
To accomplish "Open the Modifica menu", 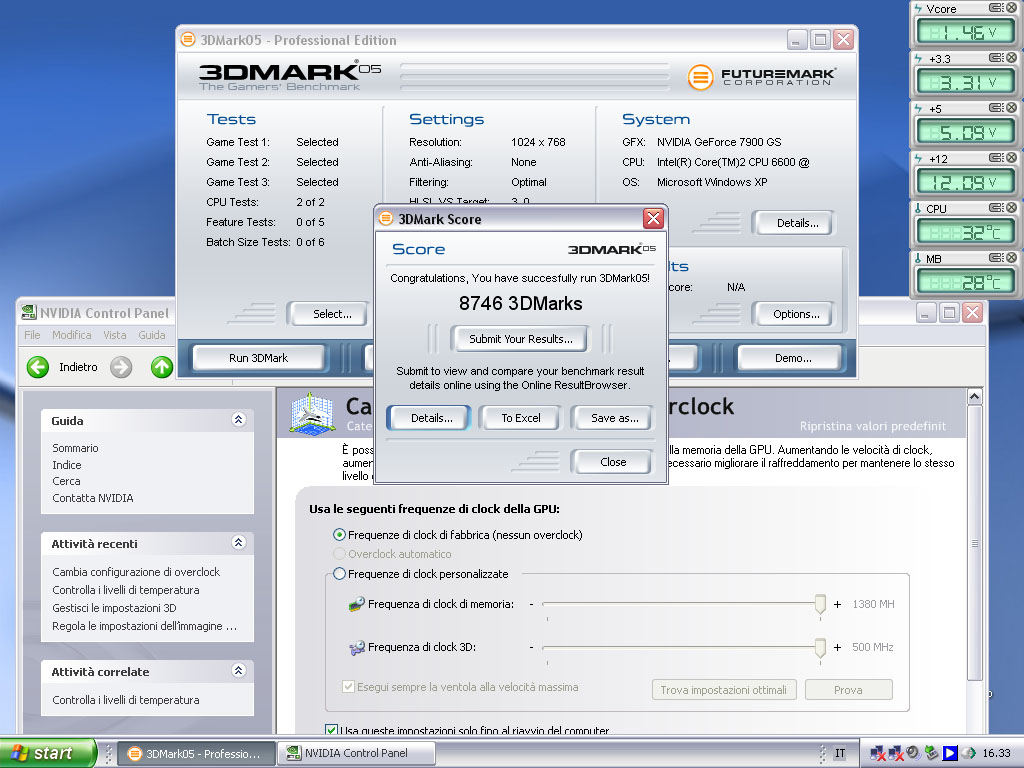I will click(x=72, y=335).
